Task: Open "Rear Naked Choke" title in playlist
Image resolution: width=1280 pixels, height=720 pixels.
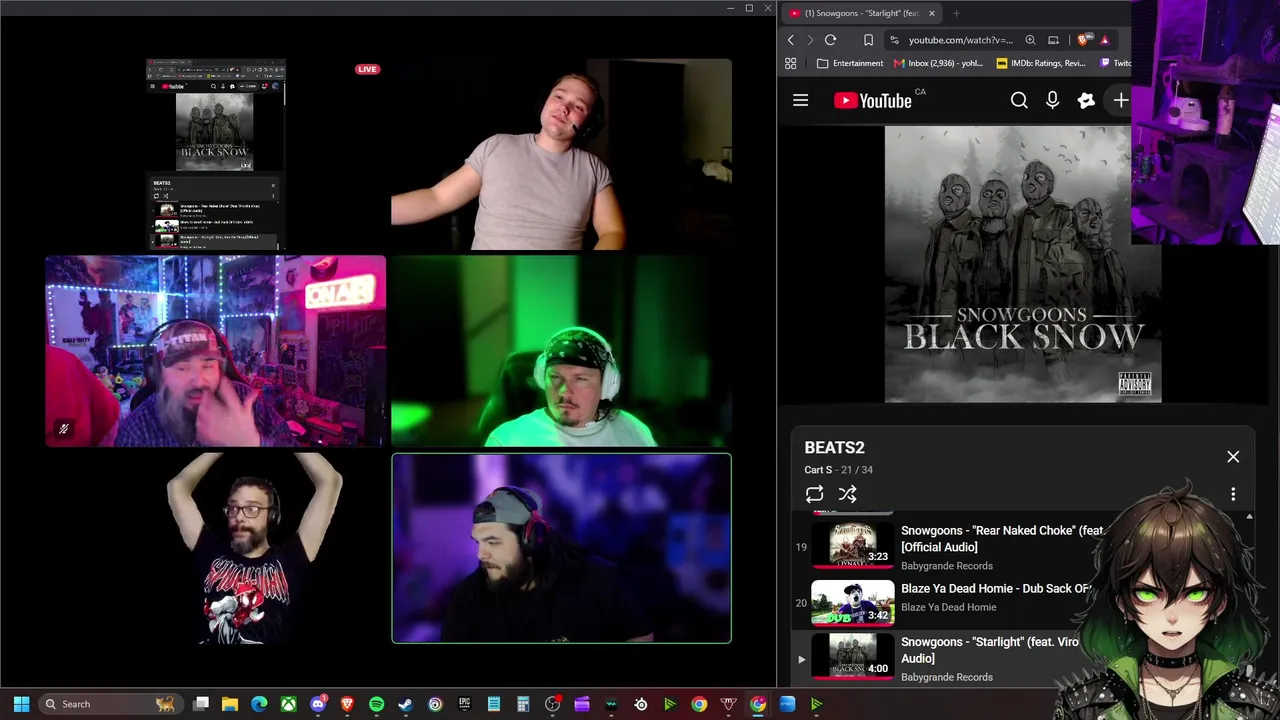Action: [x=1001, y=539]
